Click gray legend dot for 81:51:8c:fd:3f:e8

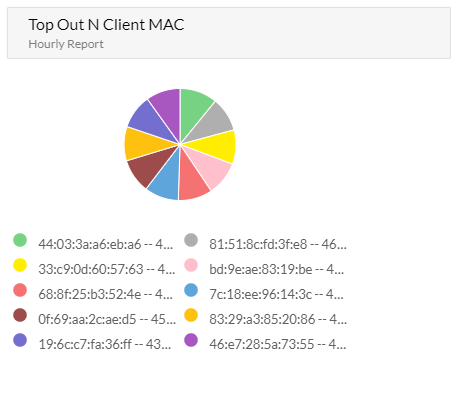[191, 240]
